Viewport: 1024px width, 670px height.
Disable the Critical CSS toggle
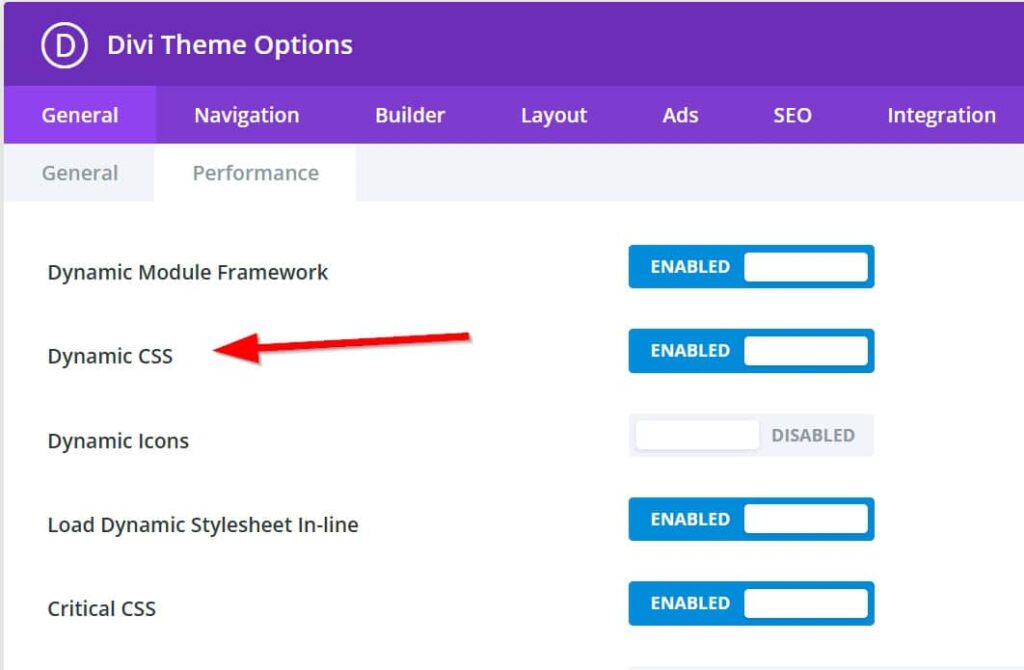click(751, 603)
